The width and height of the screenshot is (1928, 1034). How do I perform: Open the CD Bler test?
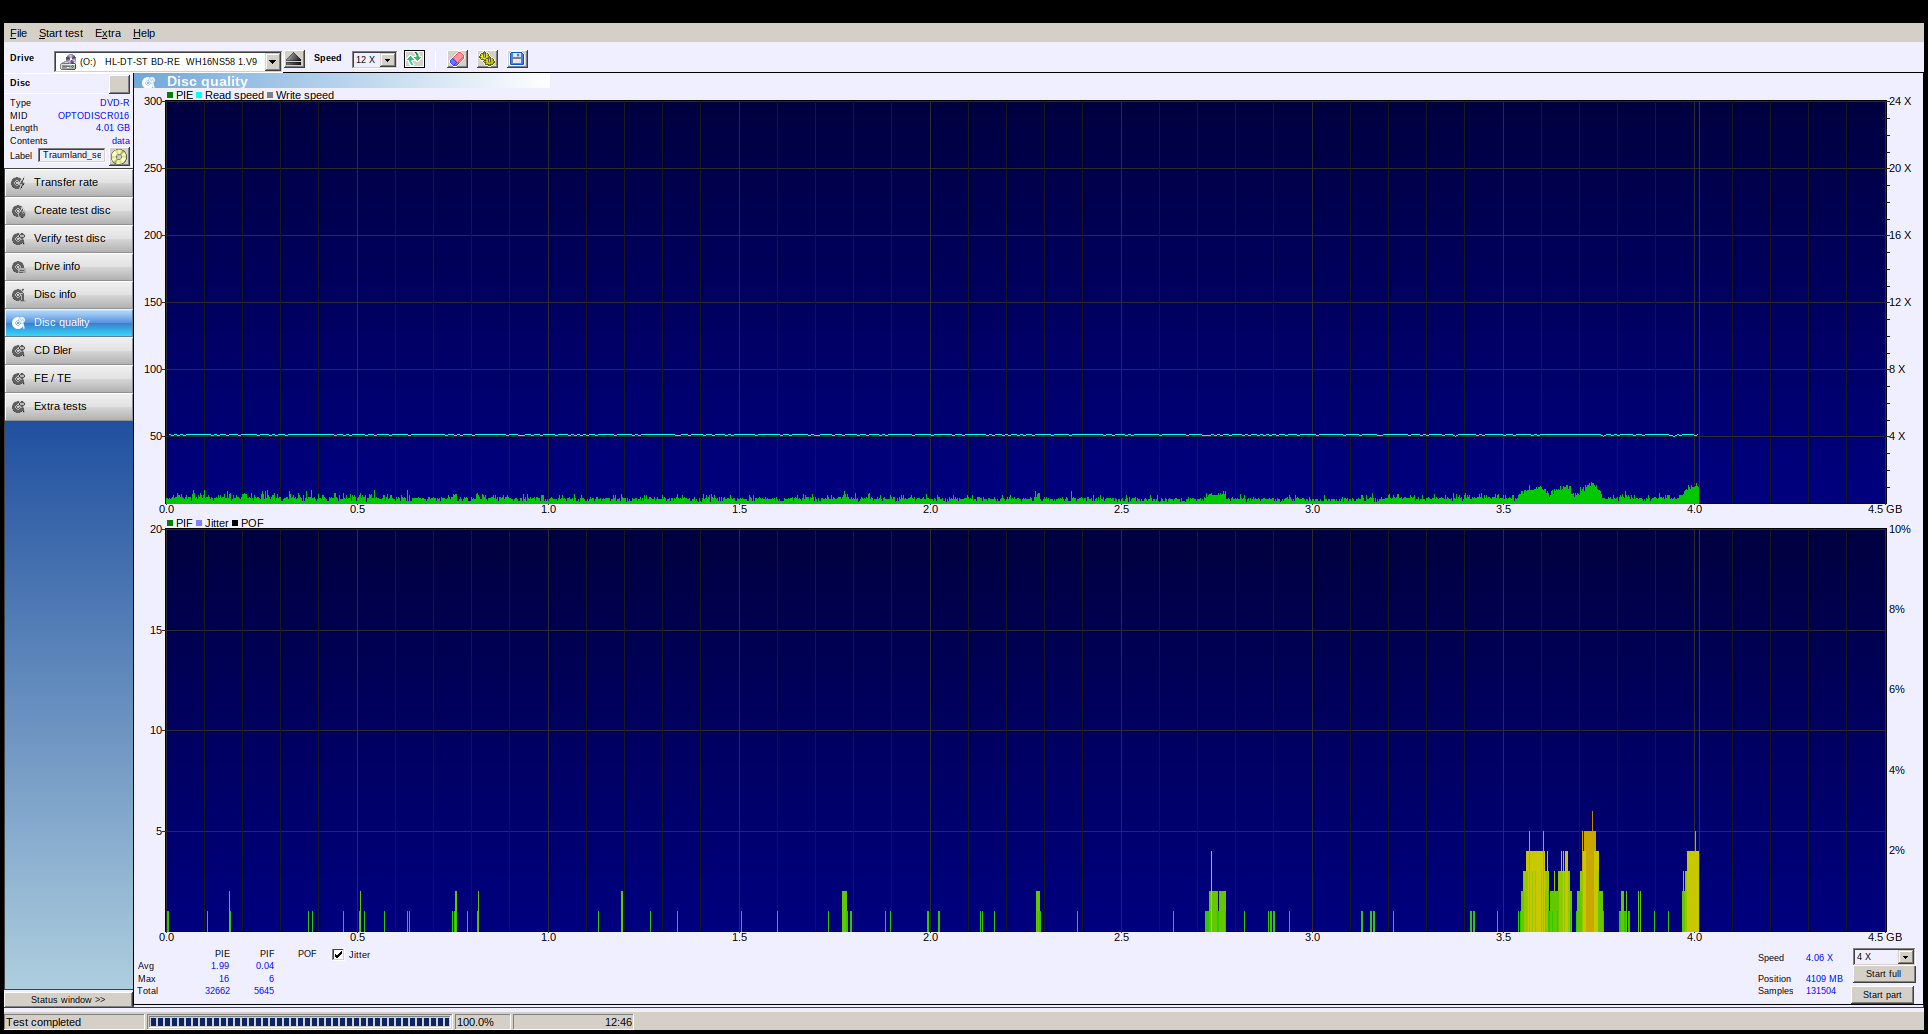pyautogui.click(x=69, y=351)
